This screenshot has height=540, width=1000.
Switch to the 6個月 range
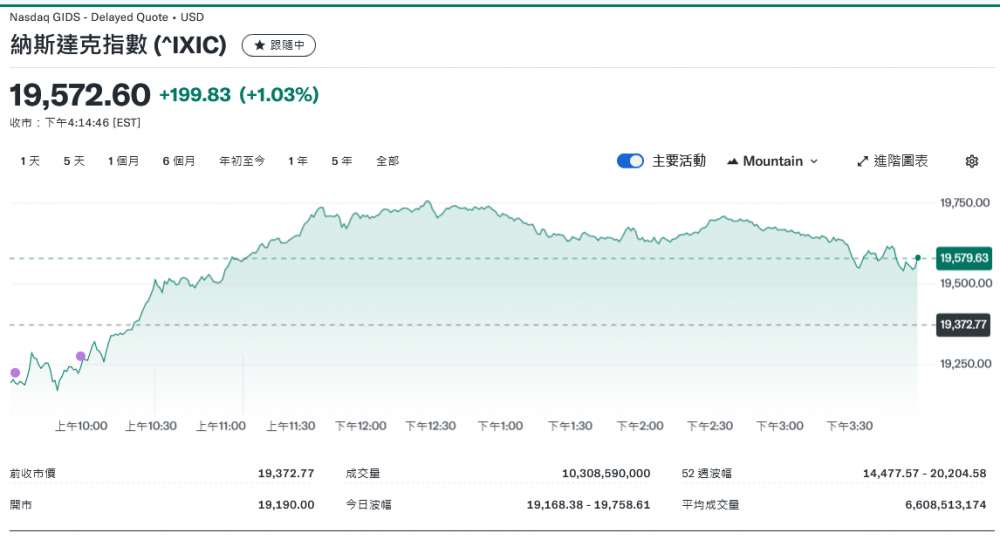coord(179,161)
